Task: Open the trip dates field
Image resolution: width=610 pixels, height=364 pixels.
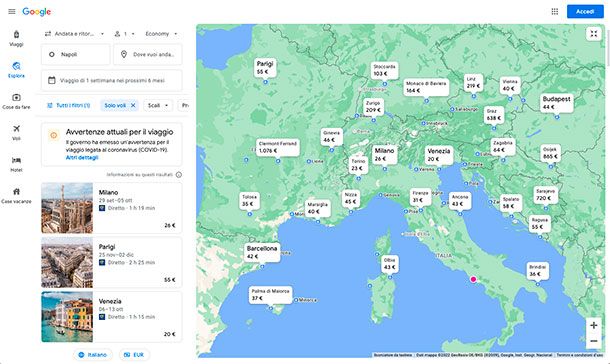Action: (x=112, y=80)
